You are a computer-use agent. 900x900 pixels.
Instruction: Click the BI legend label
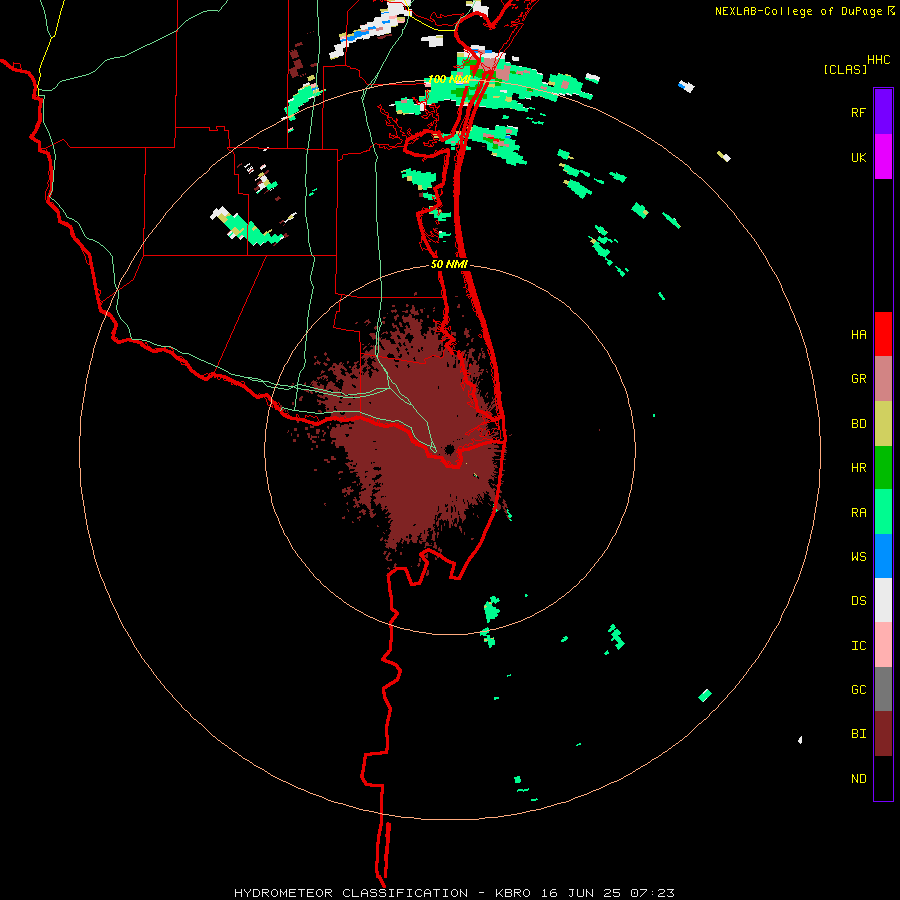click(x=858, y=734)
